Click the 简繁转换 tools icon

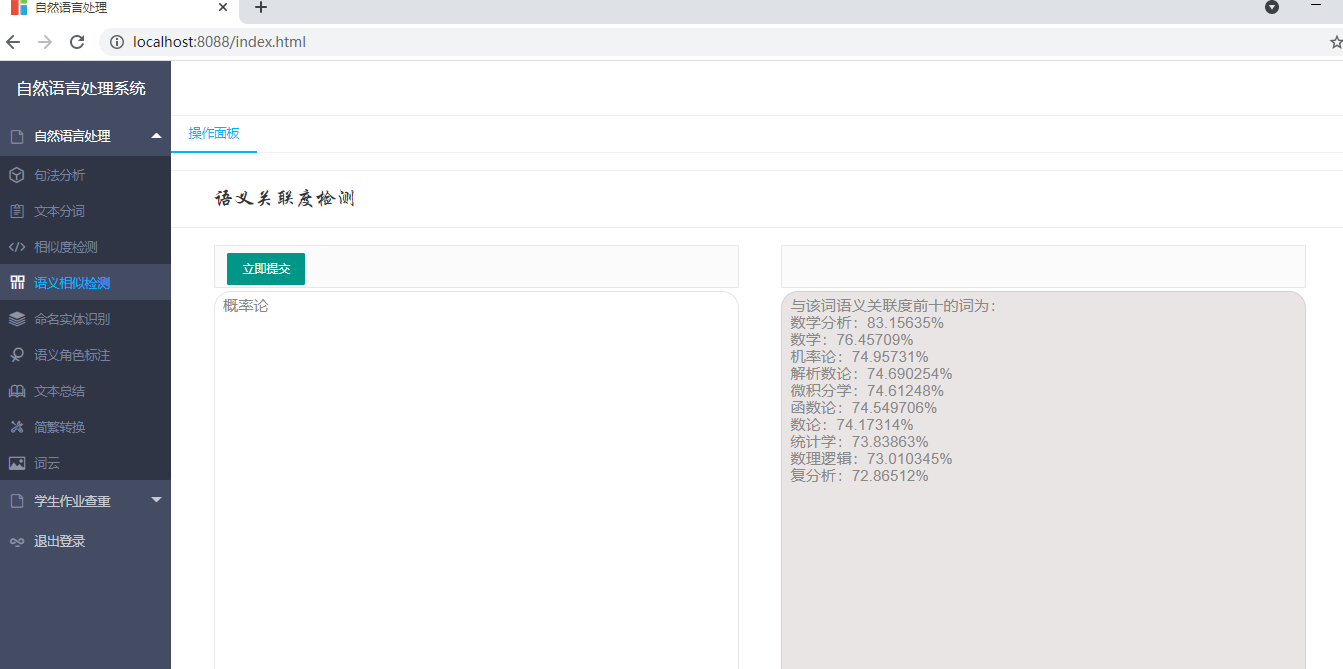(16, 427)
